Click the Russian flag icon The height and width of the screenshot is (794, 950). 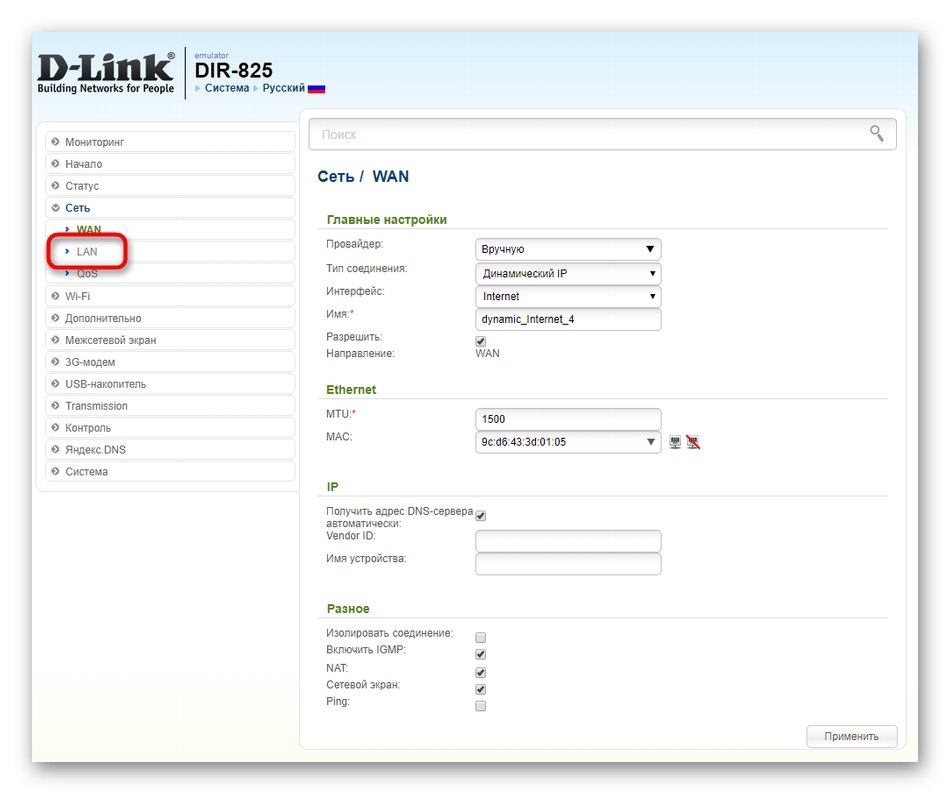316,88
